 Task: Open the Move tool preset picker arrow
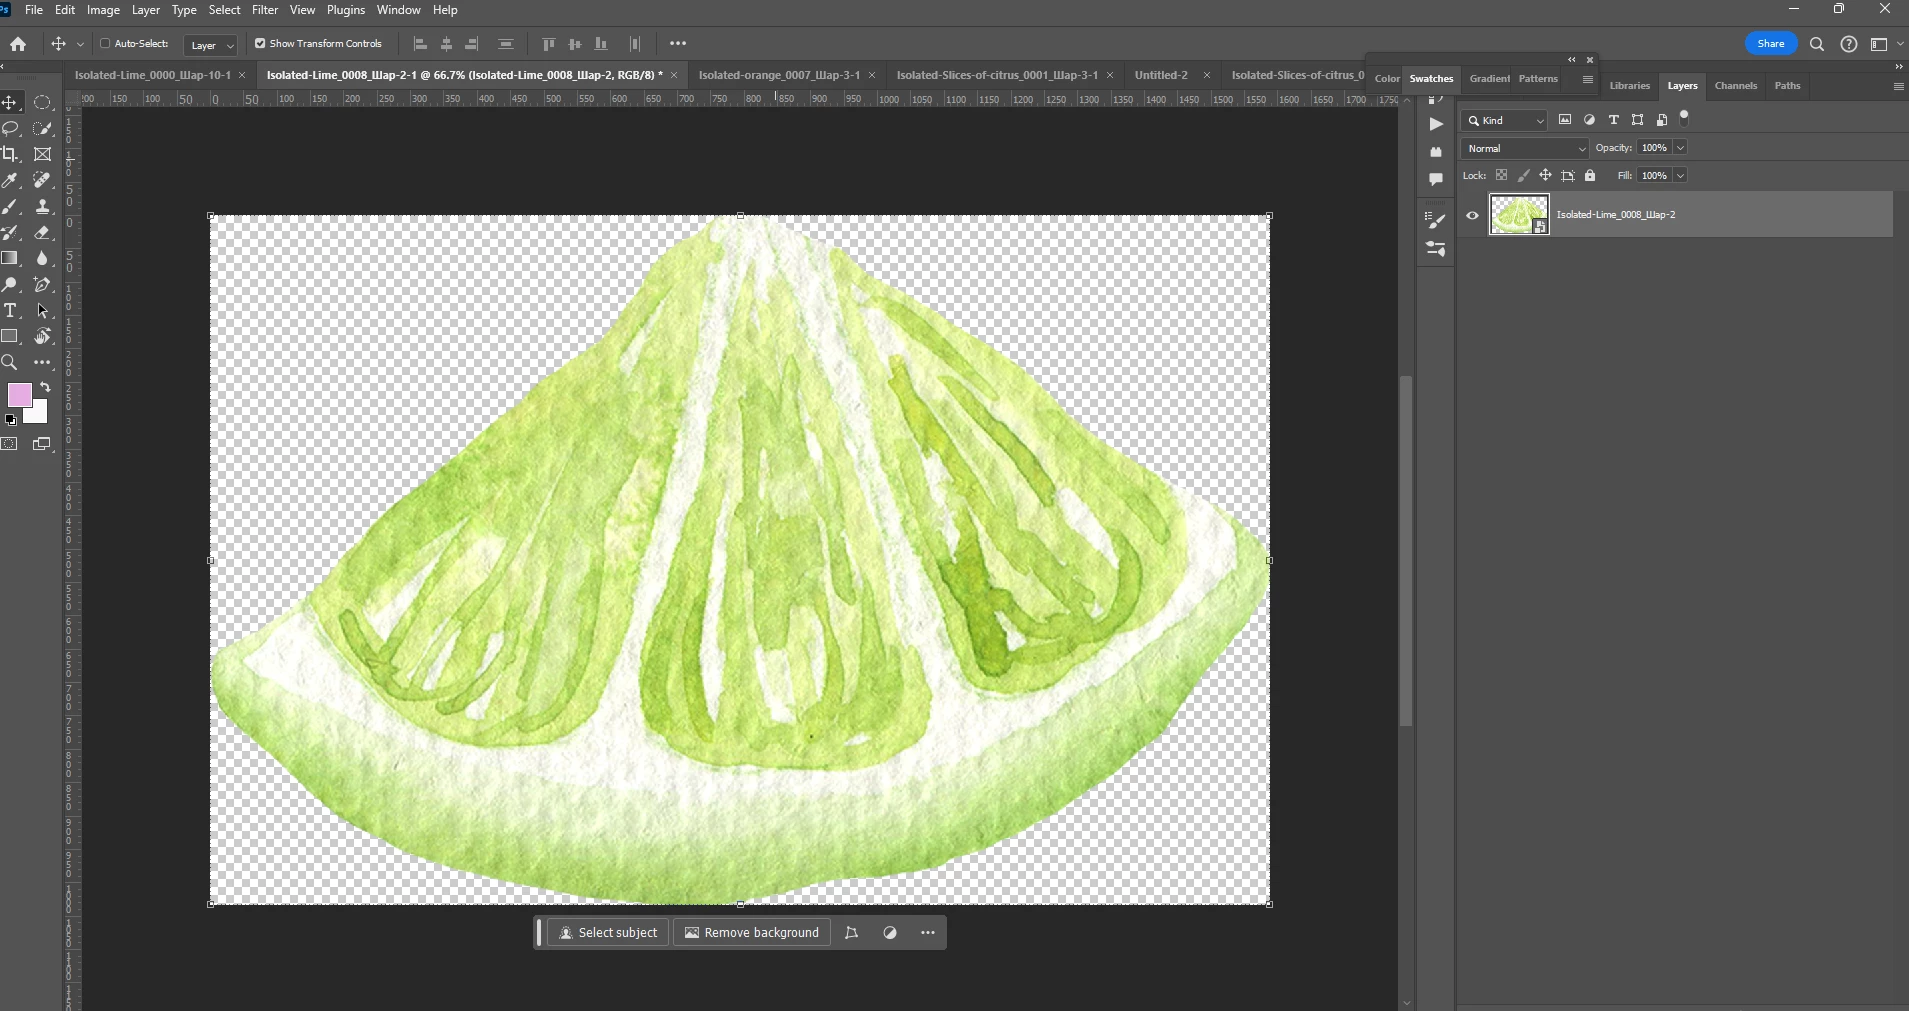(x=80, y=44)
